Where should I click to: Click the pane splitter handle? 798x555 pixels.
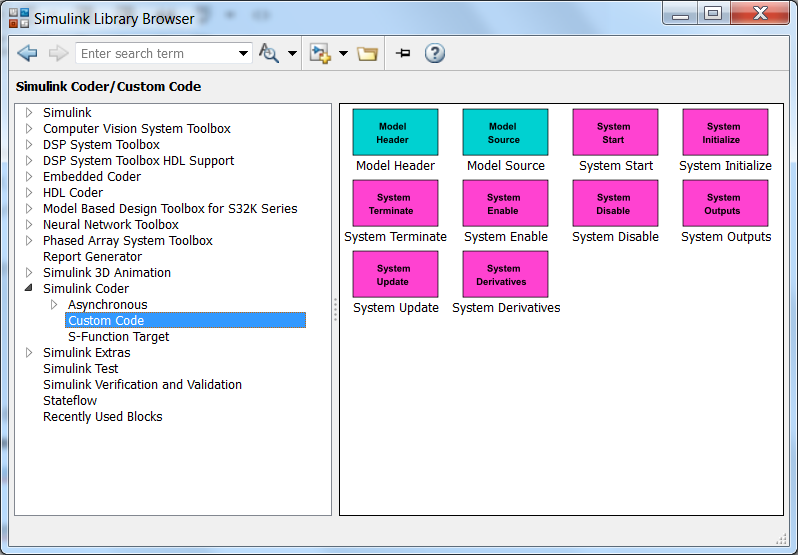(335, 309)
